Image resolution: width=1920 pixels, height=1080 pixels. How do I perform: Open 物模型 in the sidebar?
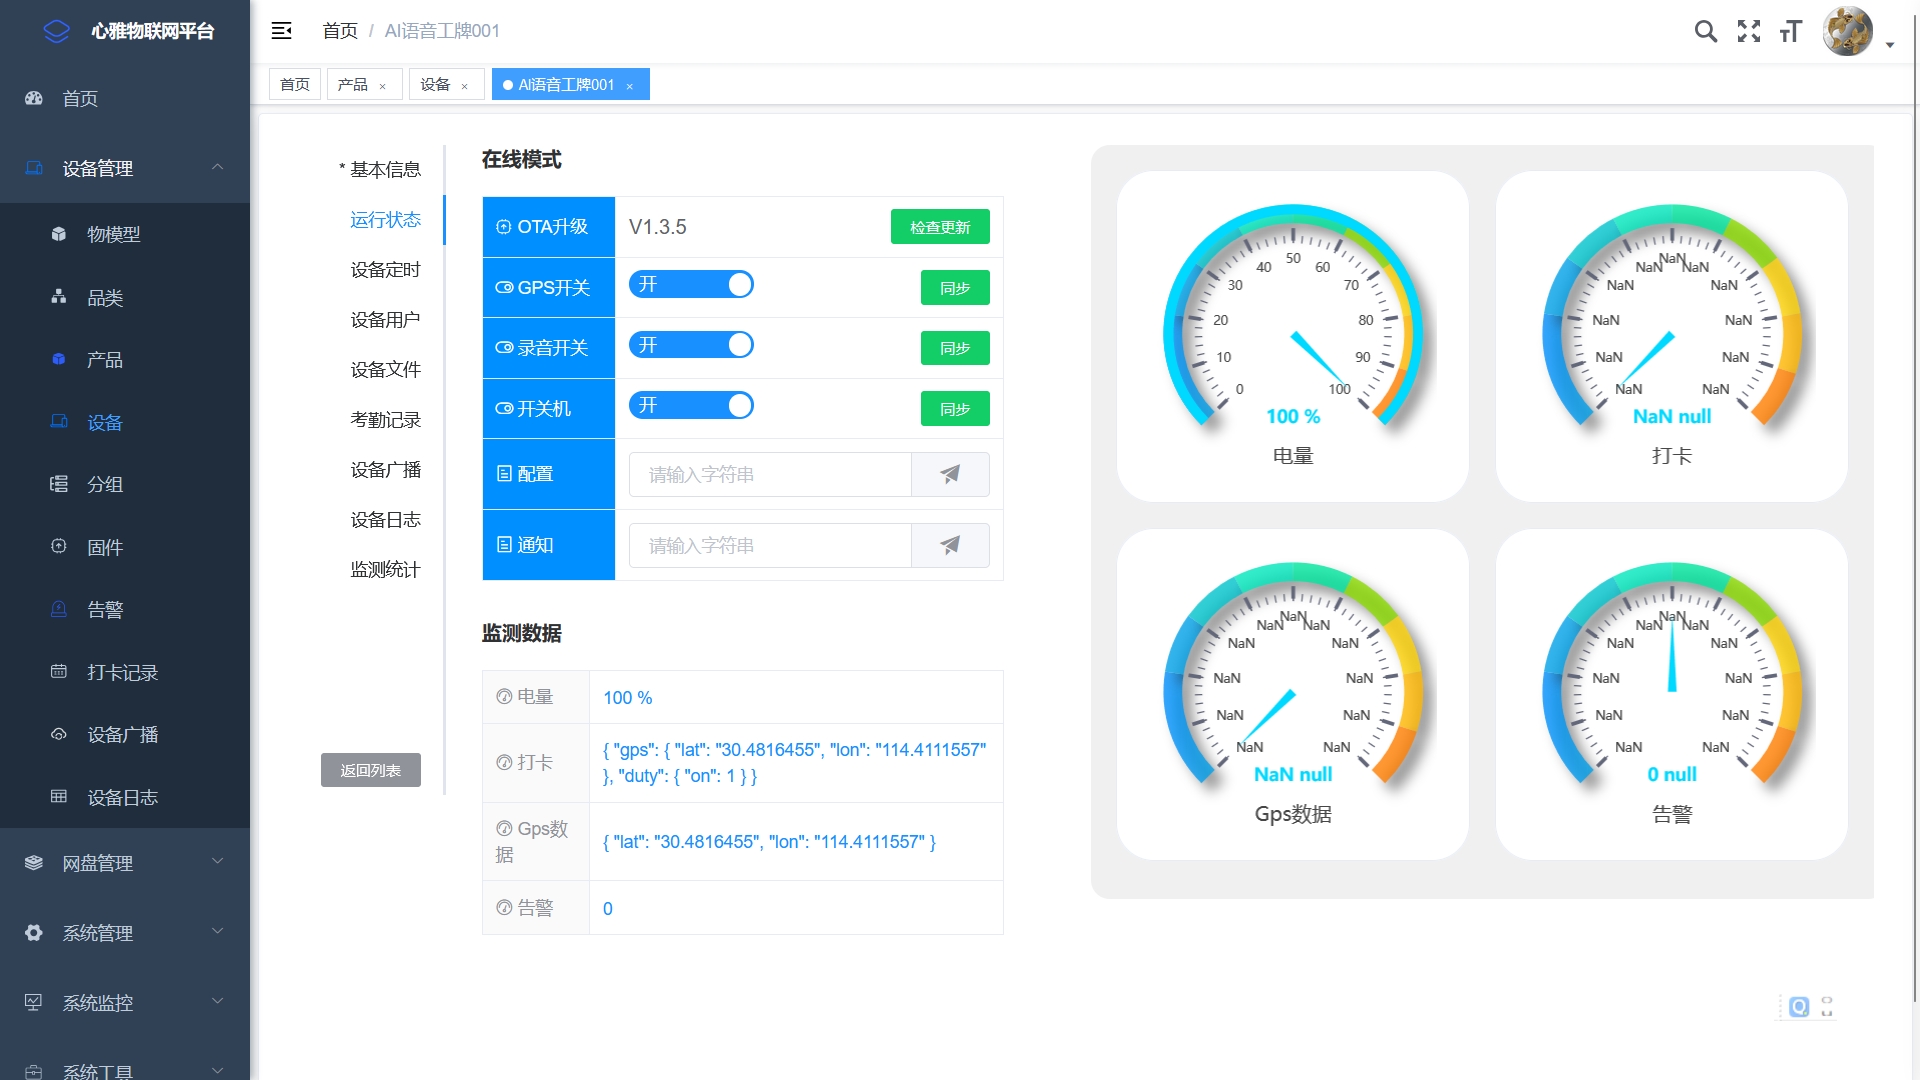pos(113,234)
